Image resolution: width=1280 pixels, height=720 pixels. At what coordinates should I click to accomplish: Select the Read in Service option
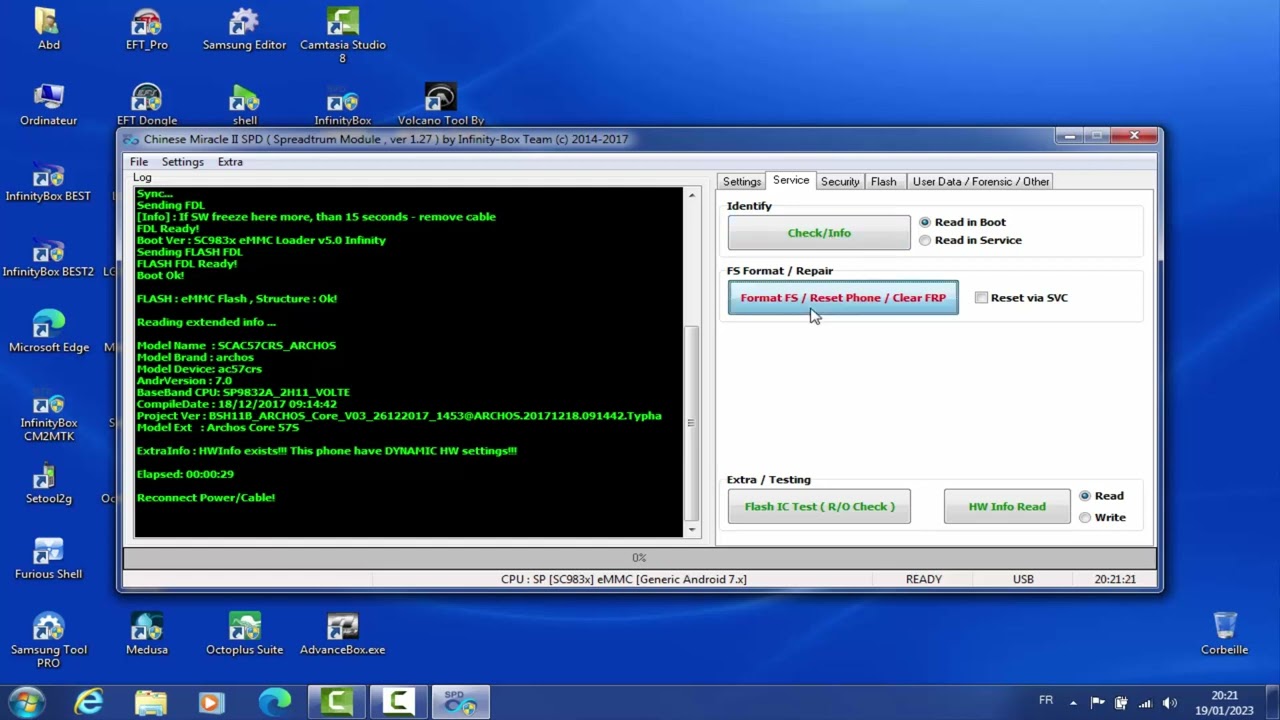point(970,240)
